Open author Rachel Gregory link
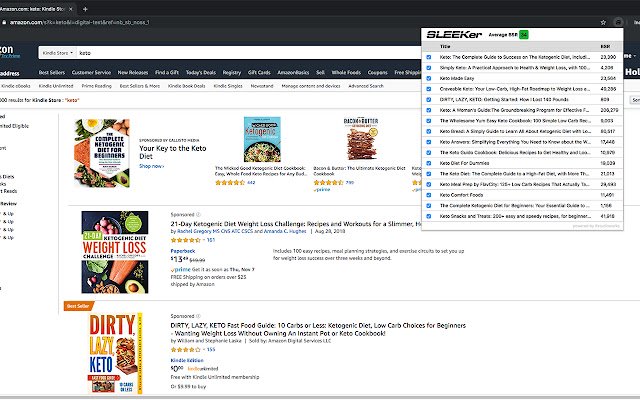This screenshot has width=640, height=400. [x=215, y=231]
